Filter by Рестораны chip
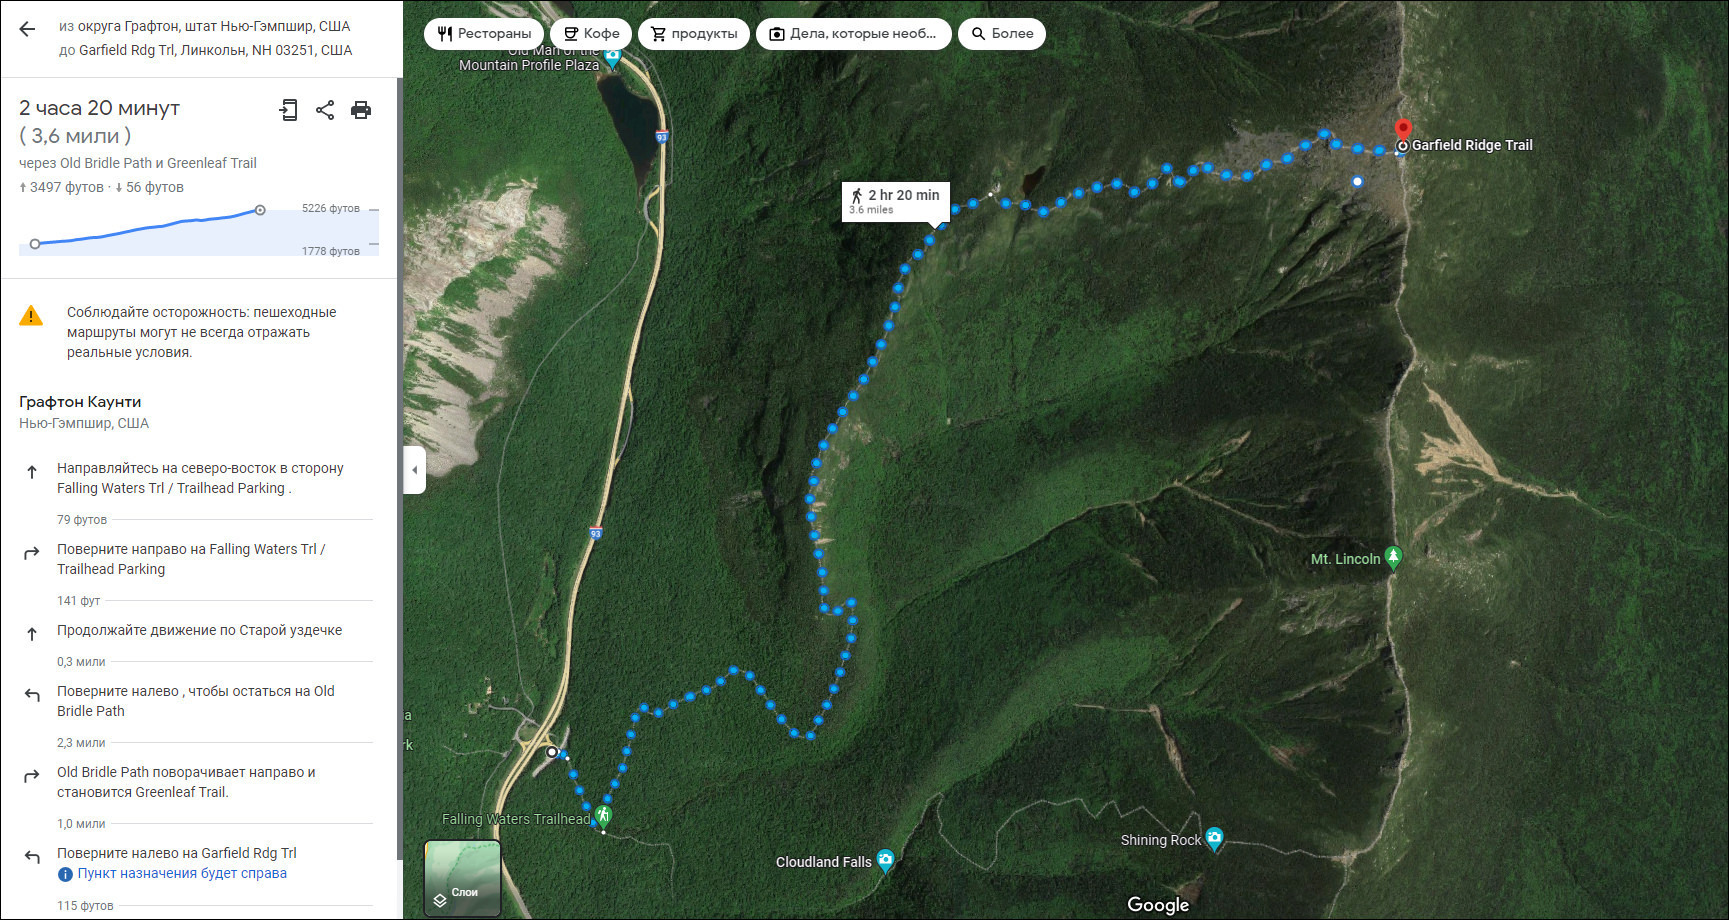This screenshot has height=920, width=1729. (x=484, y=33)
